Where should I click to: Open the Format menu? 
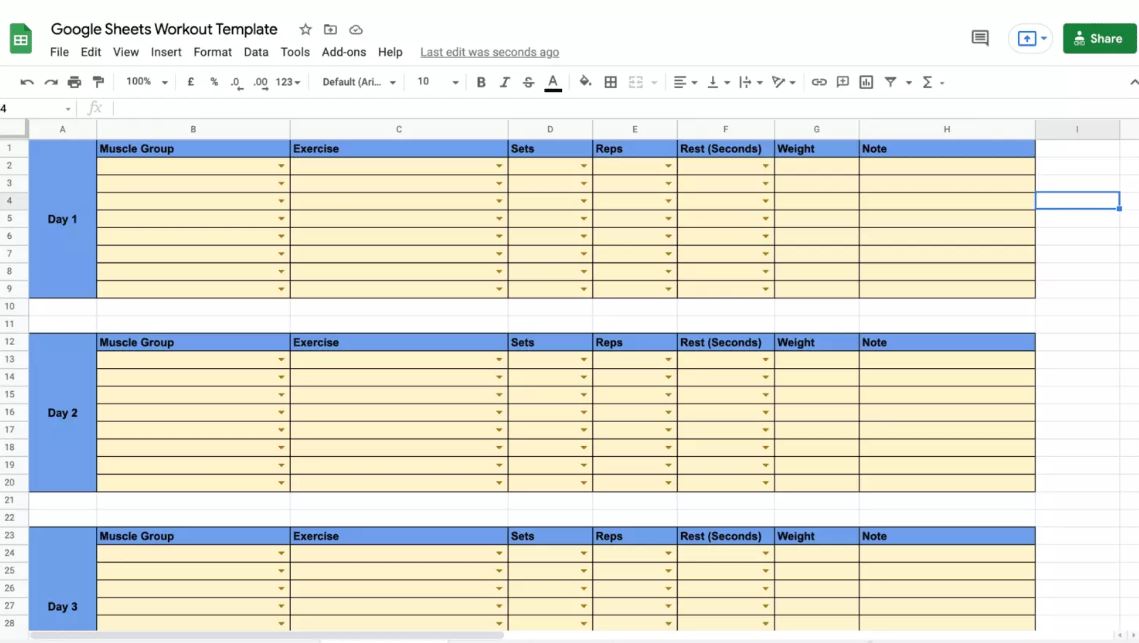213,52
